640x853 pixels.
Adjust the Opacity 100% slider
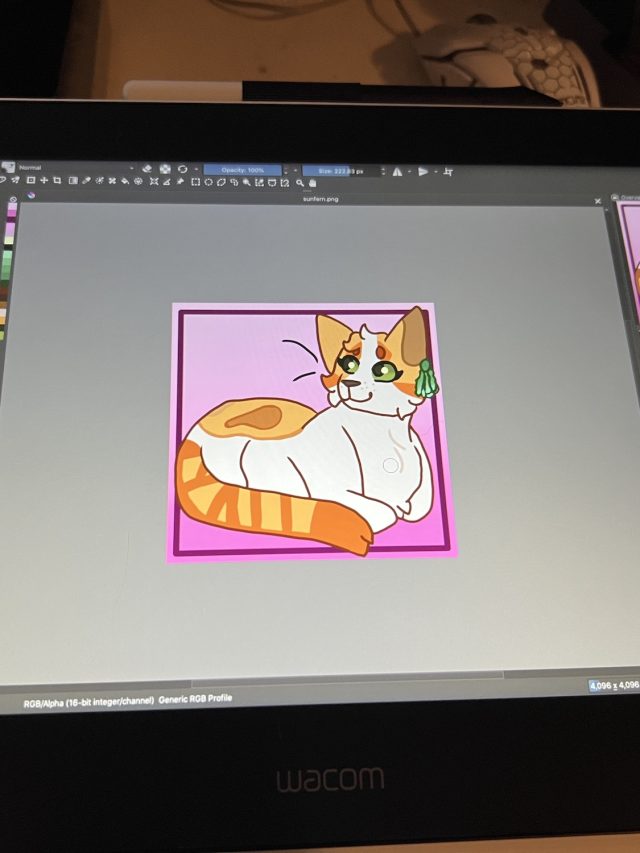tap(243, 170)
